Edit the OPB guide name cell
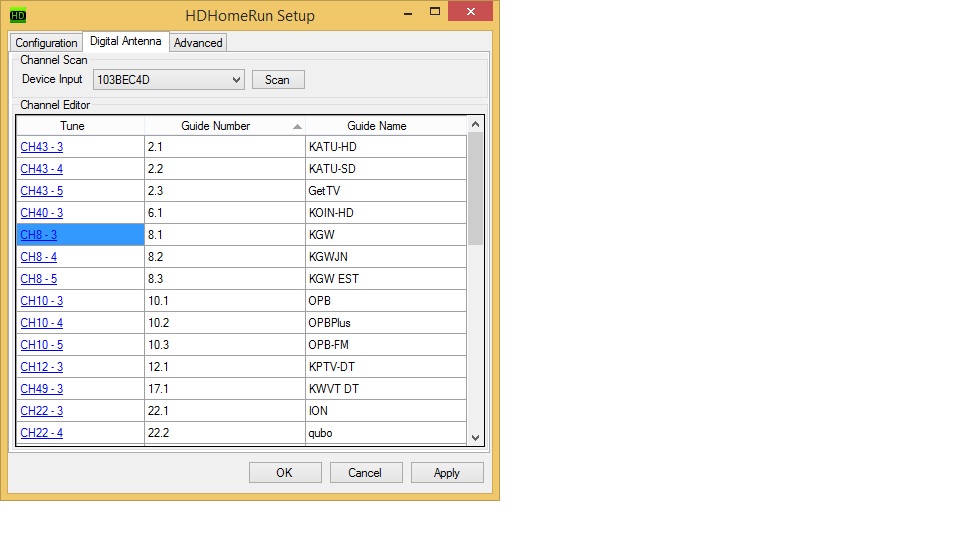Screen dimensions: 960x540 [x=386, y=301]
